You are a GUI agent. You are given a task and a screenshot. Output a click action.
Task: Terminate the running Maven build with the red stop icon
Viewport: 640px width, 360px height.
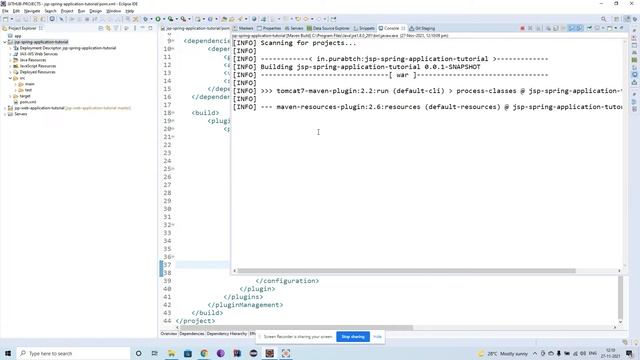pos(522,28)
